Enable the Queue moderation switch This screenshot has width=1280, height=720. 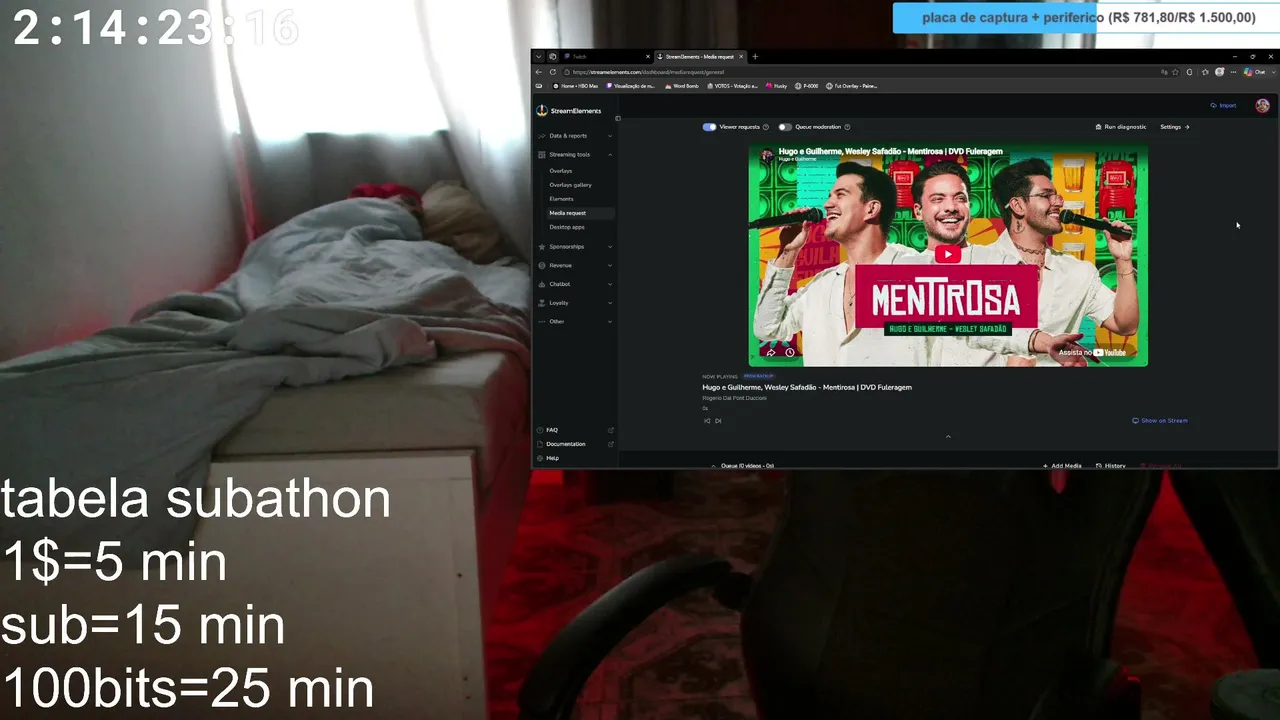pos(785,127)
